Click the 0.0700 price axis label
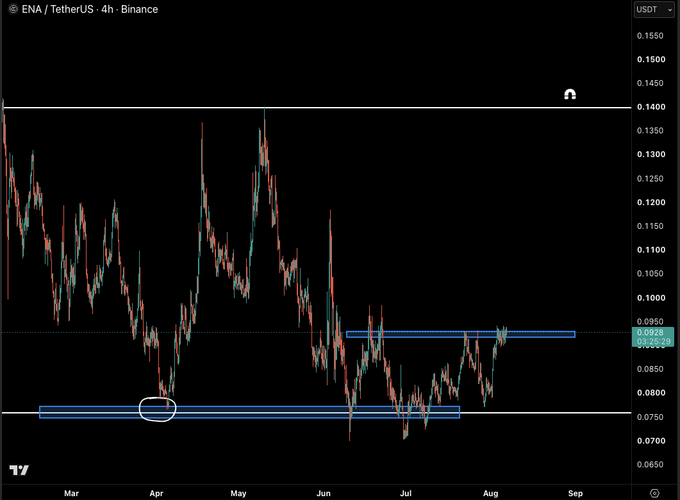The width and height of the screenshot is (680, 500). coord(651,441)
